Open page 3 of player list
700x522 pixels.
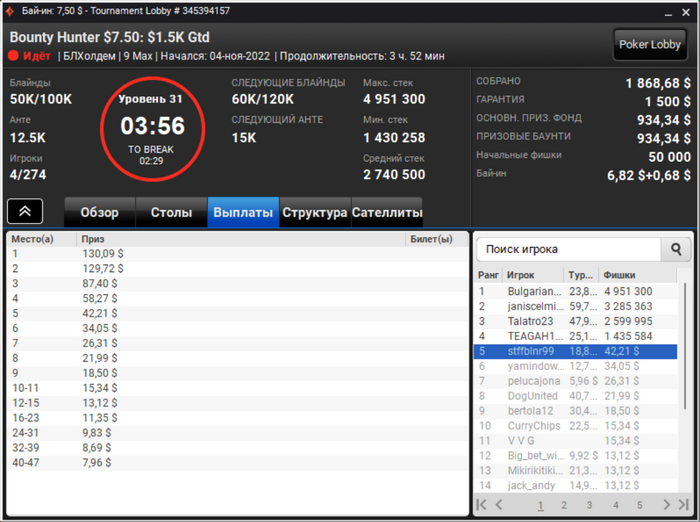pos(589,505)
